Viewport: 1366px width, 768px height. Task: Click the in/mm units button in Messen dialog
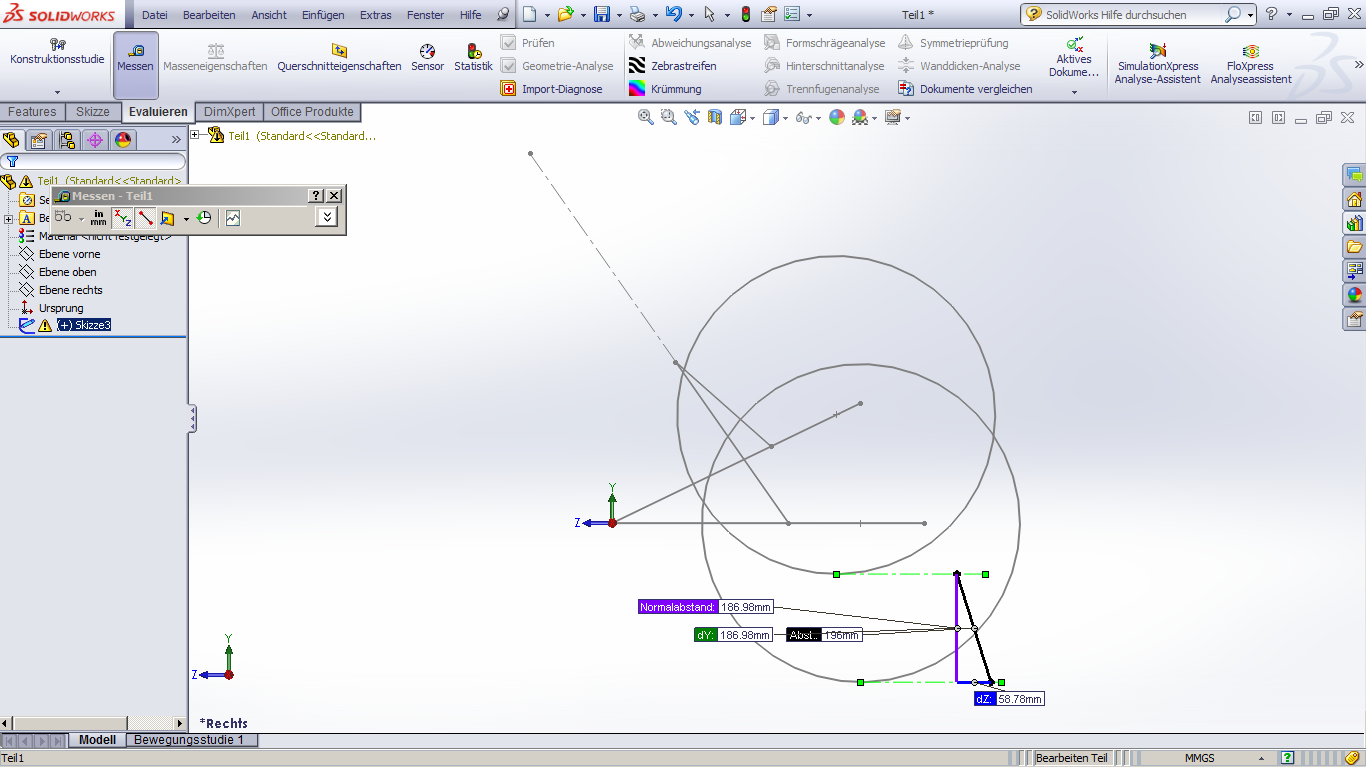point(98,218)
